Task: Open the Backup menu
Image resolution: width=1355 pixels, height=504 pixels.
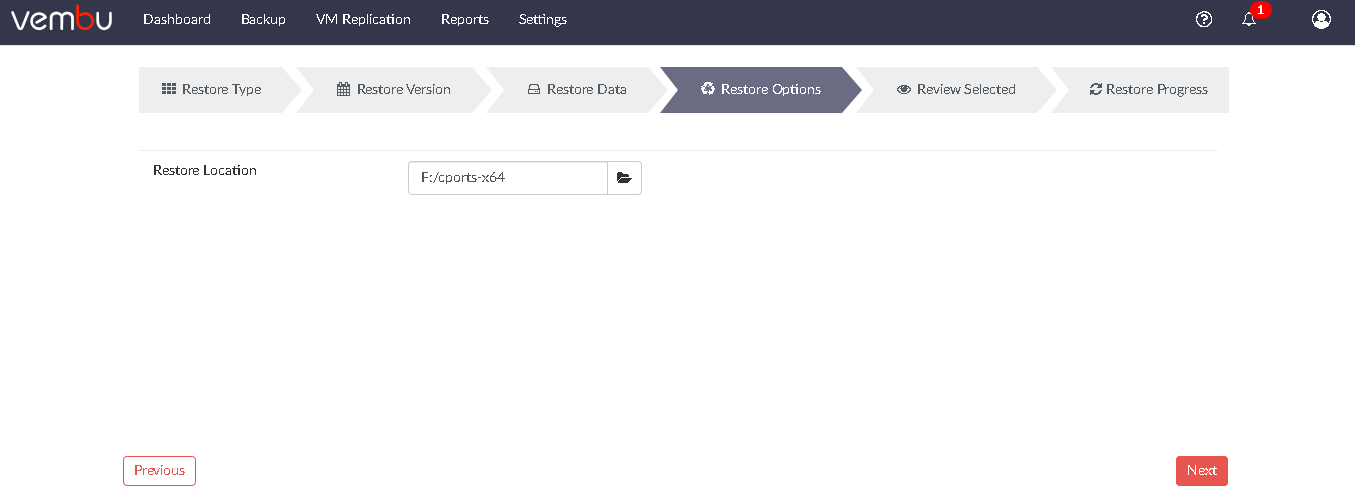Action: (x=263, y=19)
